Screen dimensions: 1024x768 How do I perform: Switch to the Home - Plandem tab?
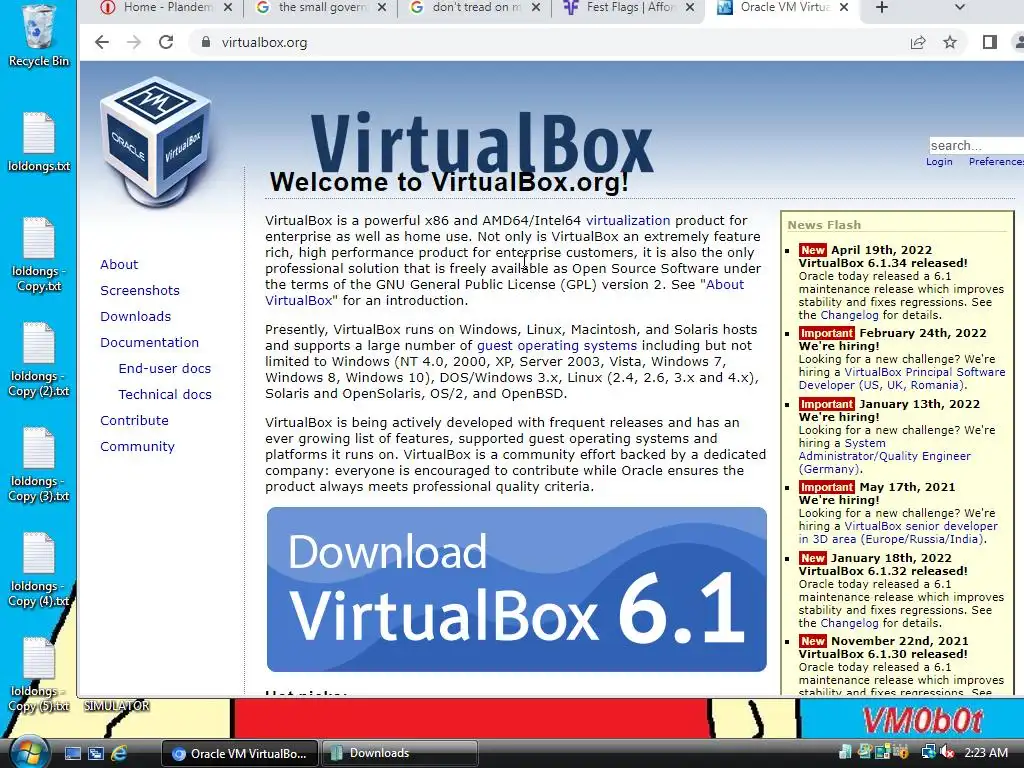[160, 7]
